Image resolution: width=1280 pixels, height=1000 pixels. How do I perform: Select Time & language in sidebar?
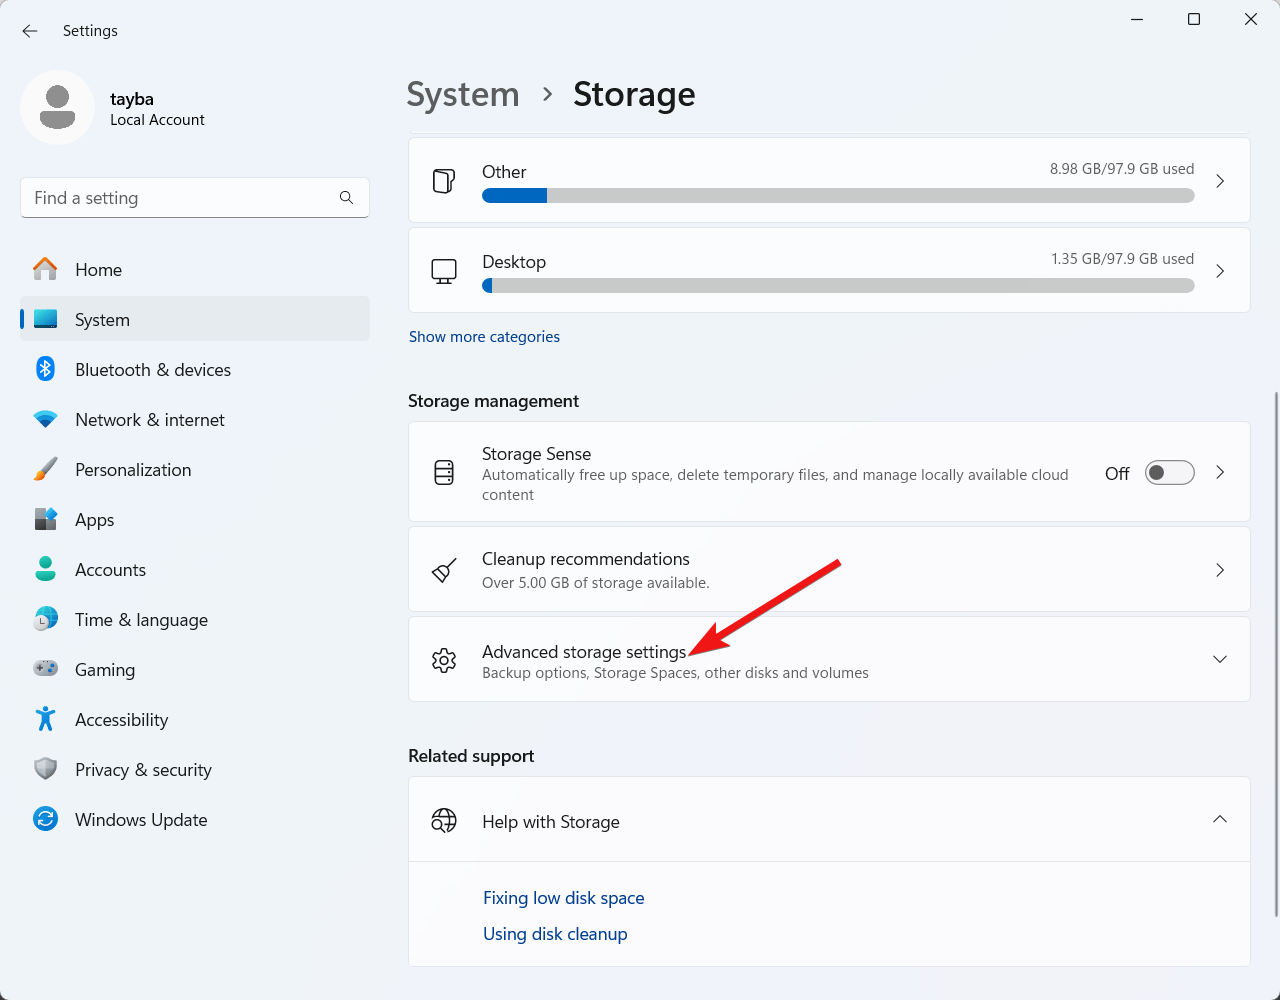click(x=141, y=620)
